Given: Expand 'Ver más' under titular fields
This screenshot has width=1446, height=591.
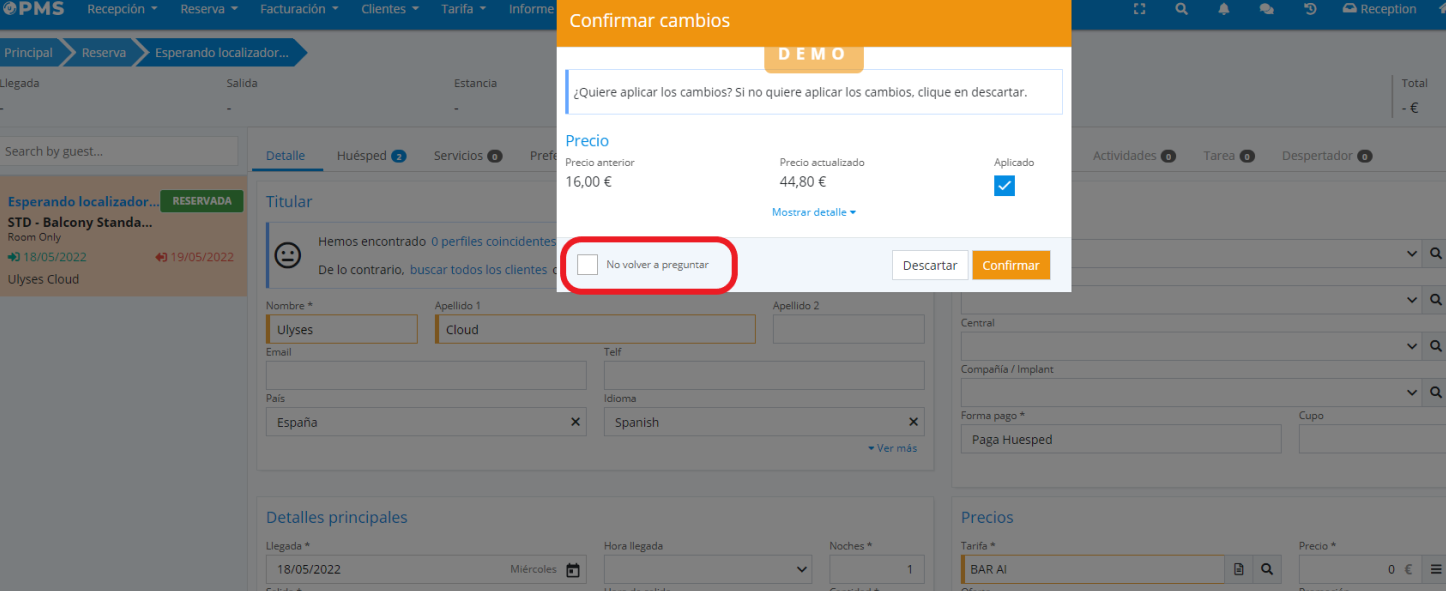Looking at the screenshot, I should [x=892, y=448].
